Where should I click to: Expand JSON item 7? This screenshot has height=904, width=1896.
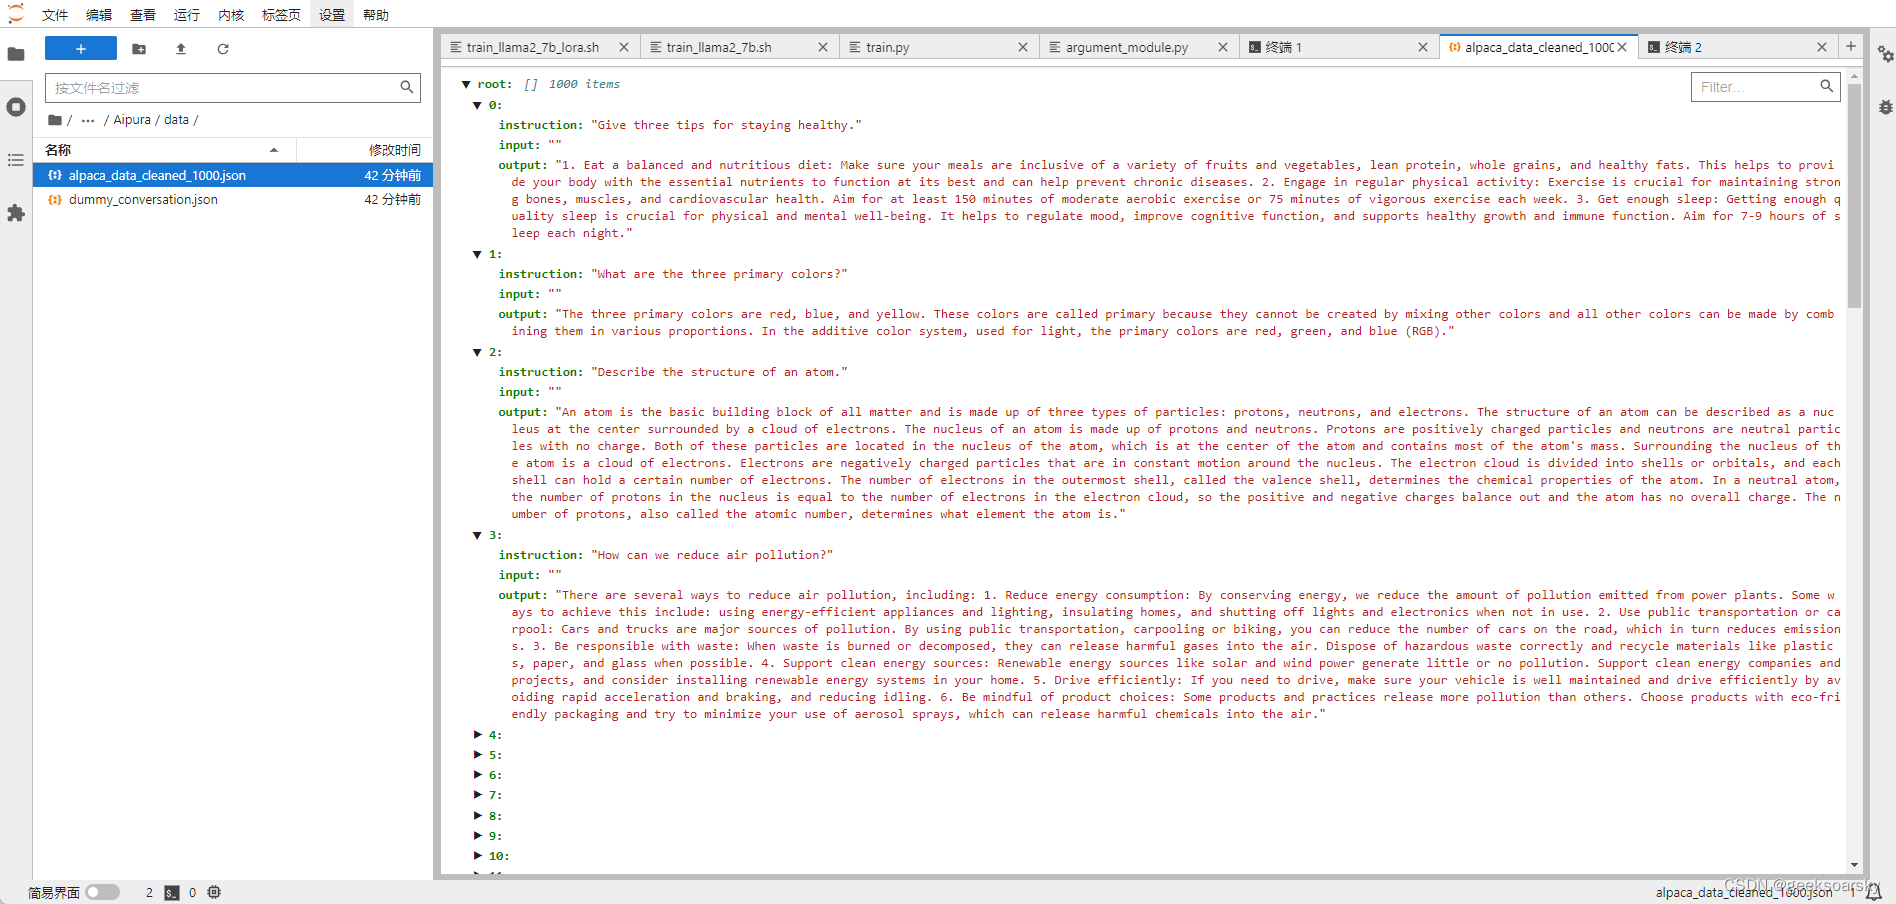(478, 795)
